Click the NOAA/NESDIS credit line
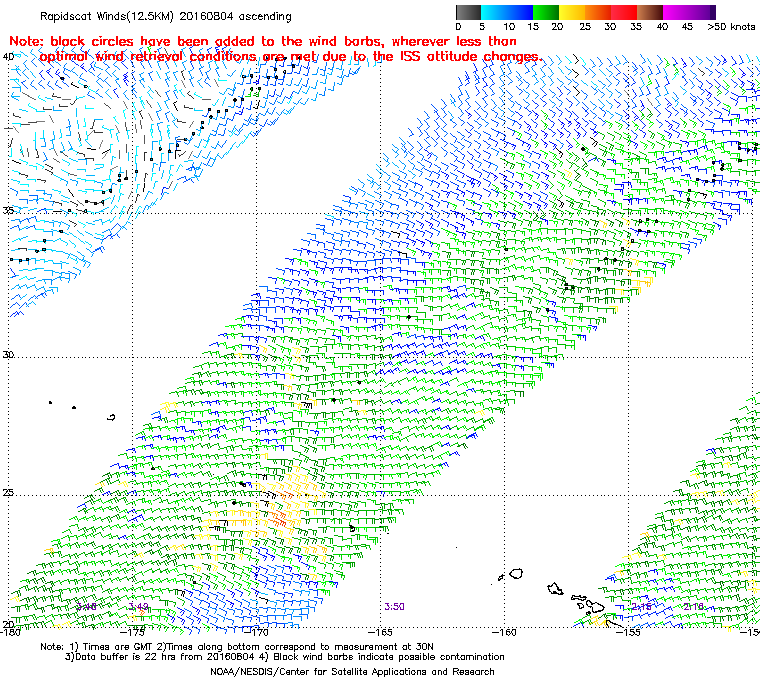The image size is (760, 688). tap(352, 672)
